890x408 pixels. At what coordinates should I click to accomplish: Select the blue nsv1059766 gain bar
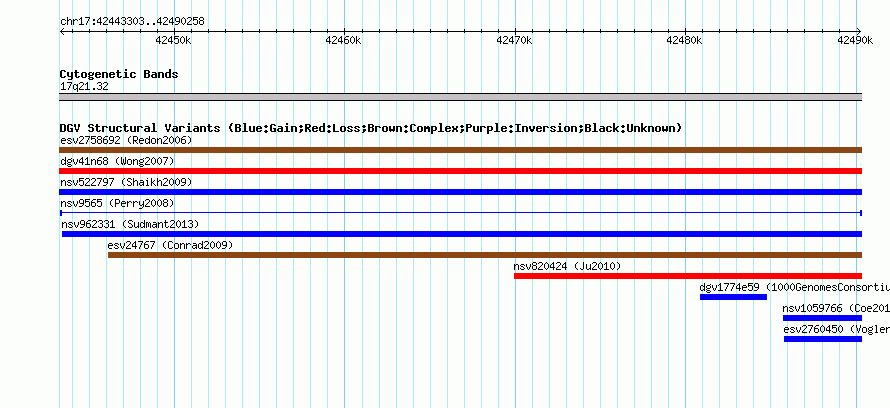tap(822, 318)
